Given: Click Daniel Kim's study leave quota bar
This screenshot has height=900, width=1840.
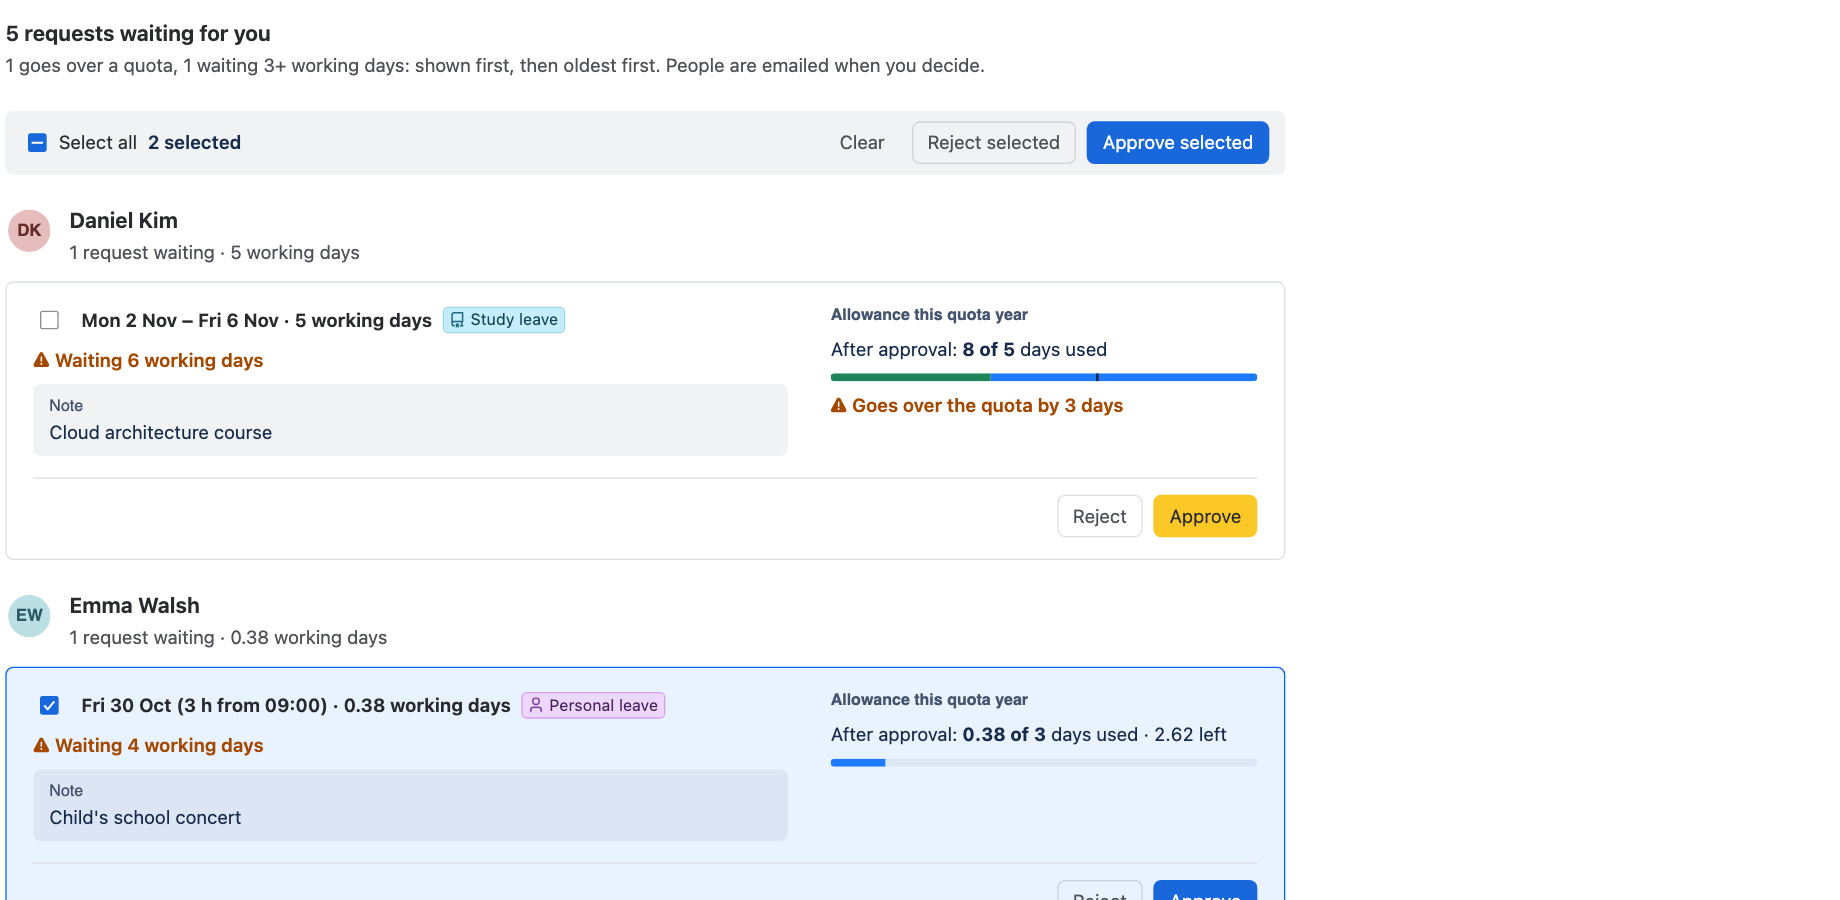Looking at the screenshot, I should click(x=1043, y=377).
